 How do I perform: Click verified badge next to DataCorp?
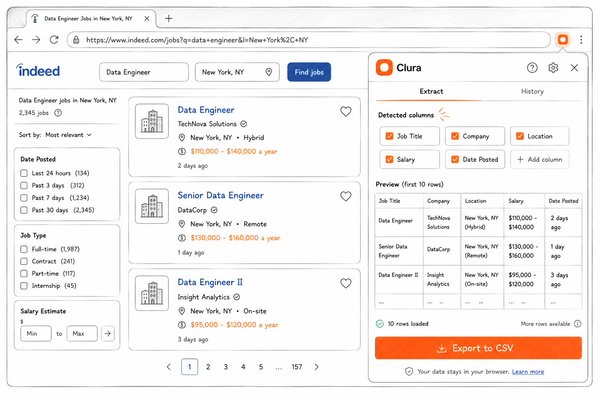pyautogui.click(x=214, y=210)
